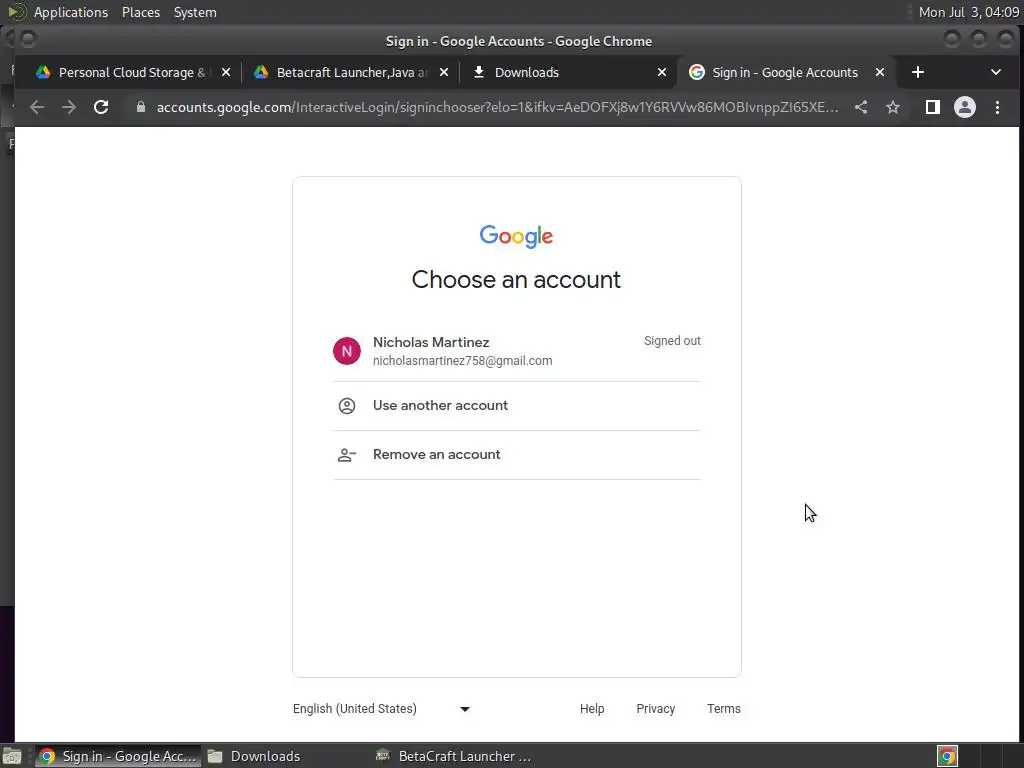1024x768 pixels.
Task: Open Chrome profile avatar menu
Action: coord(965,107)
